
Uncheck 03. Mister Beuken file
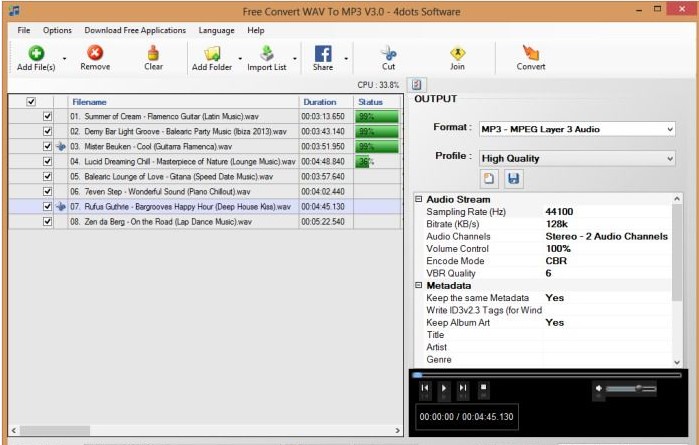click(x=47, y=146)
